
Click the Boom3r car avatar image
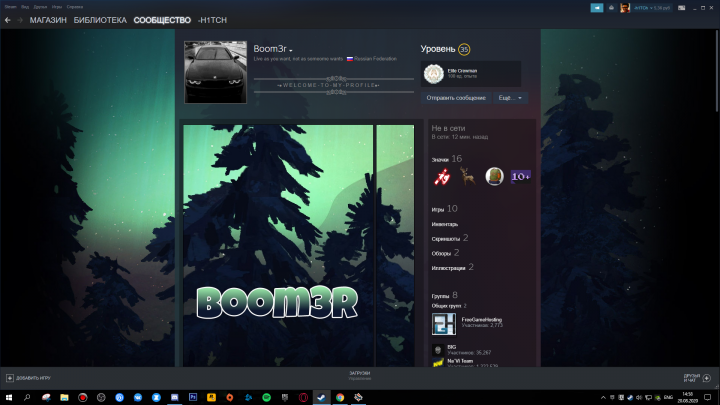tap(215, 72)
